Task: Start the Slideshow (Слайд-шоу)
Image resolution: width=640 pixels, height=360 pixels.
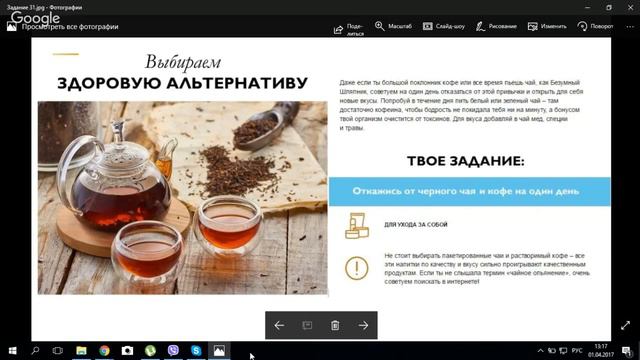Action: [444, 26]
